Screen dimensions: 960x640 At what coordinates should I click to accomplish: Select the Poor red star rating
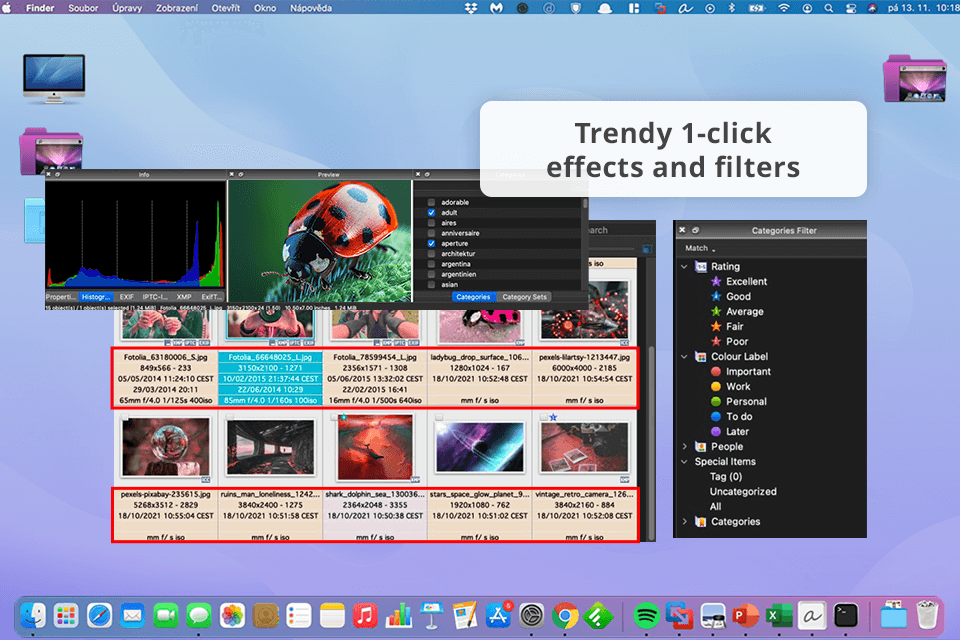(715, 342)
